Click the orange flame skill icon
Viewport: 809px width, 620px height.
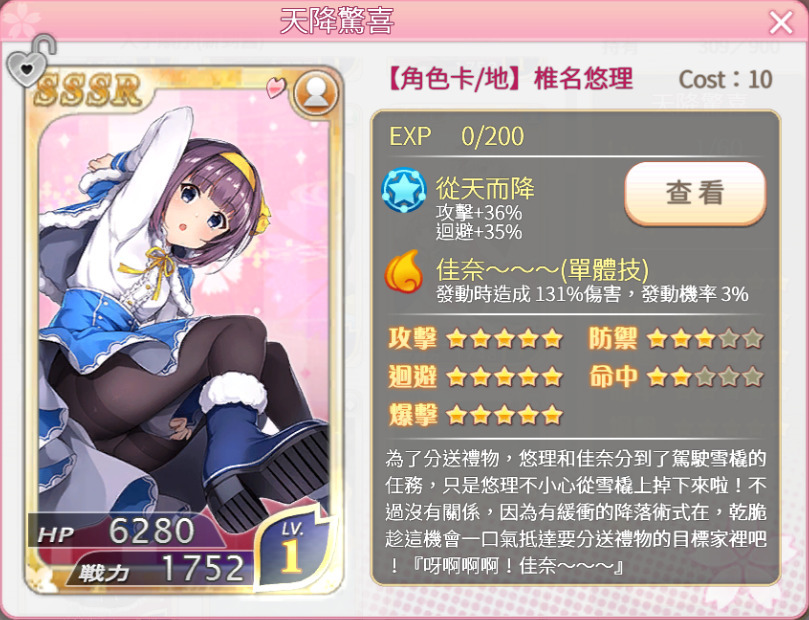(403, 271)
